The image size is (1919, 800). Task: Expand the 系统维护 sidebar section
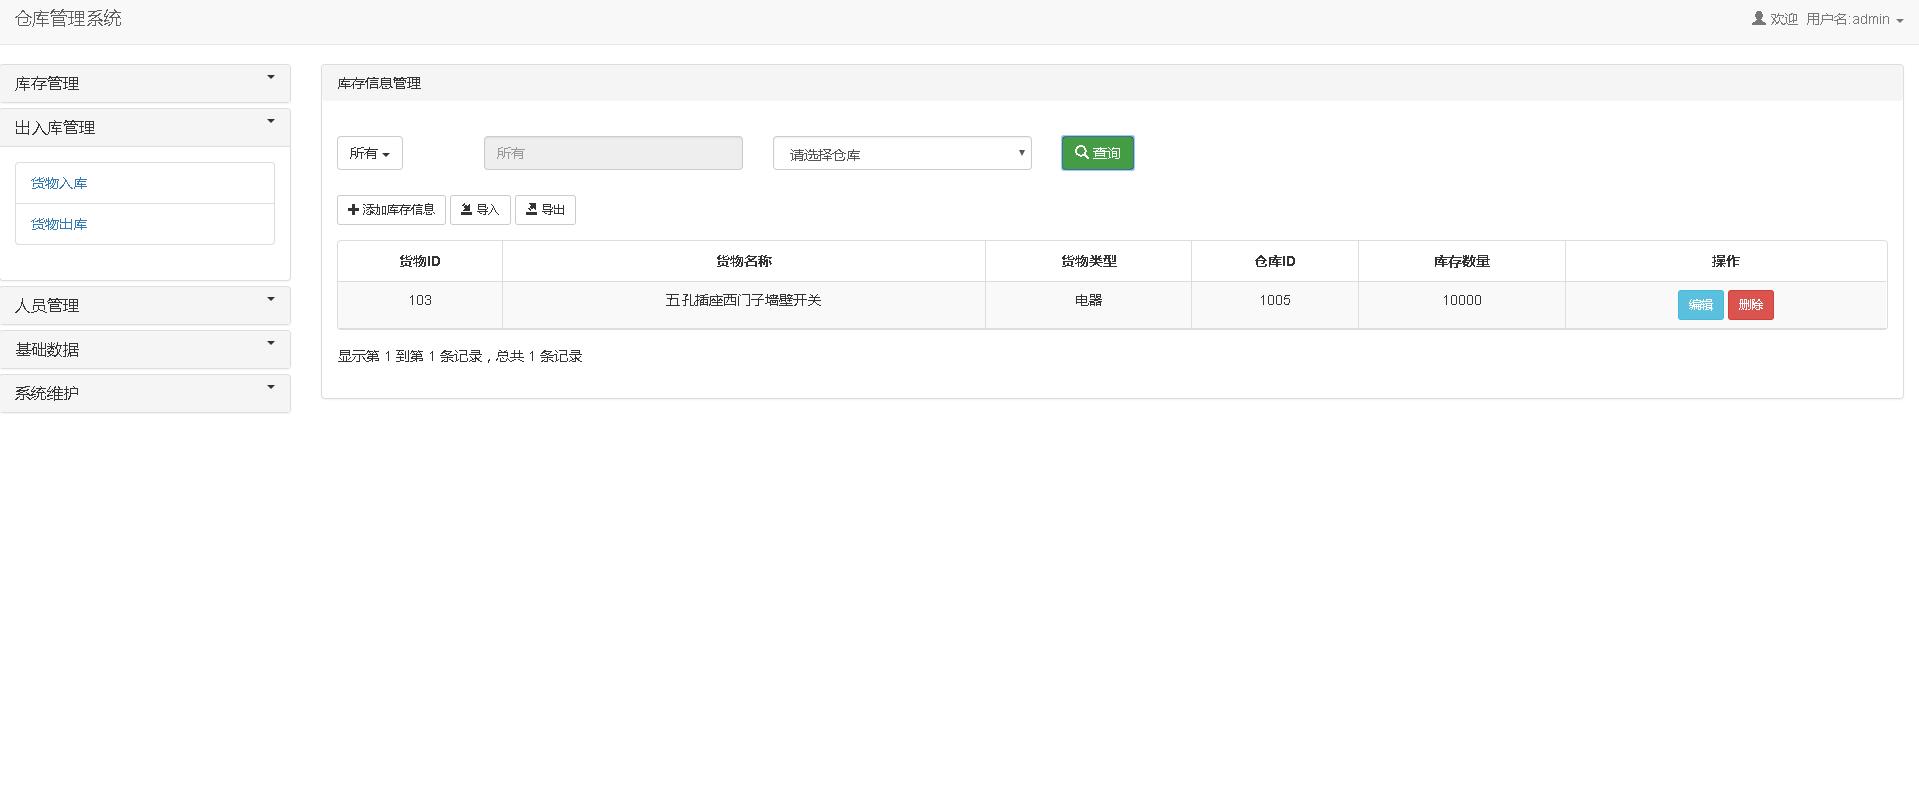click(x=145, y=394)
